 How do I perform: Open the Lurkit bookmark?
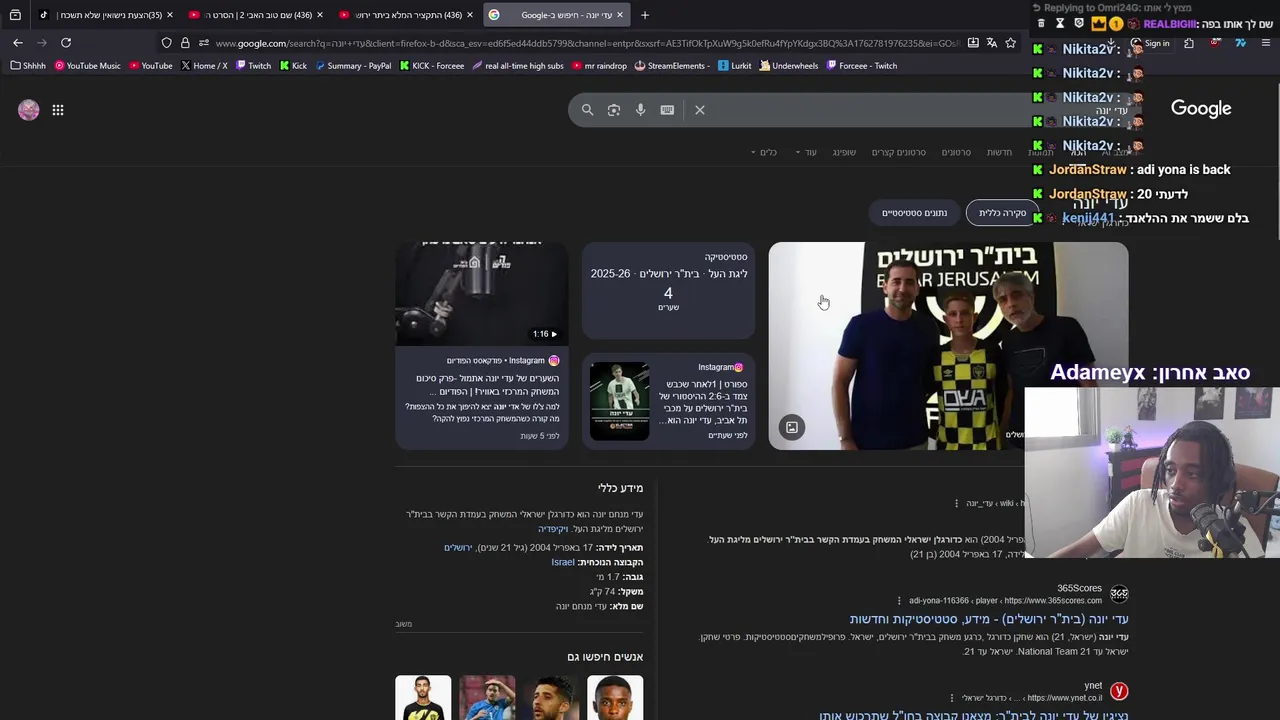coord(735,66)
